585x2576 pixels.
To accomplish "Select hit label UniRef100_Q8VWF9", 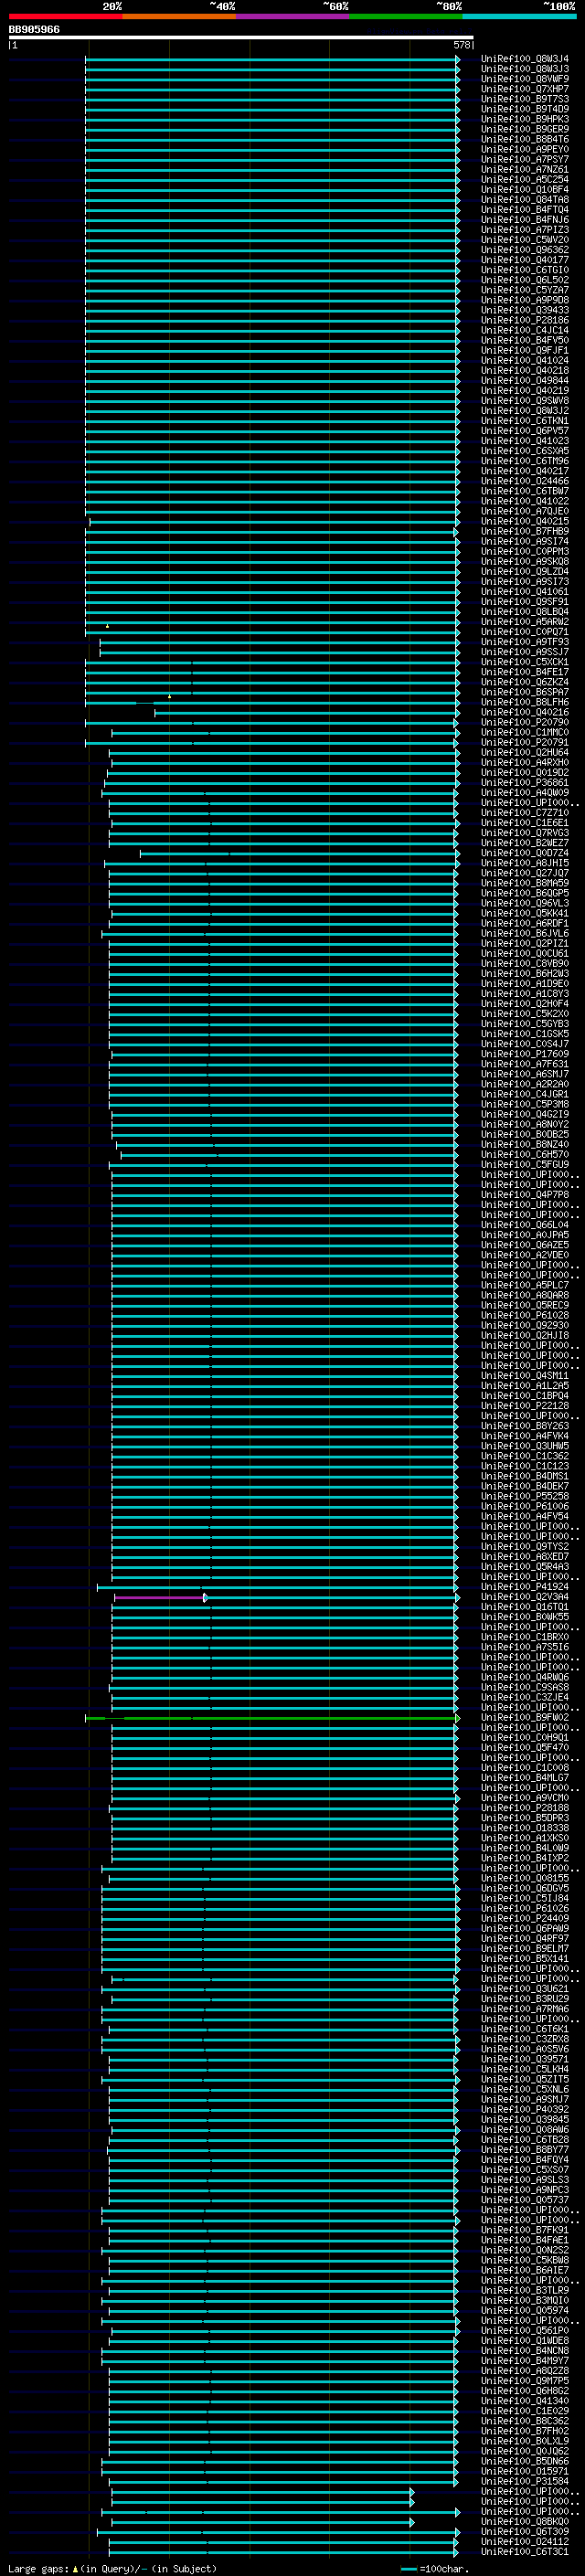I will [525, 79].
